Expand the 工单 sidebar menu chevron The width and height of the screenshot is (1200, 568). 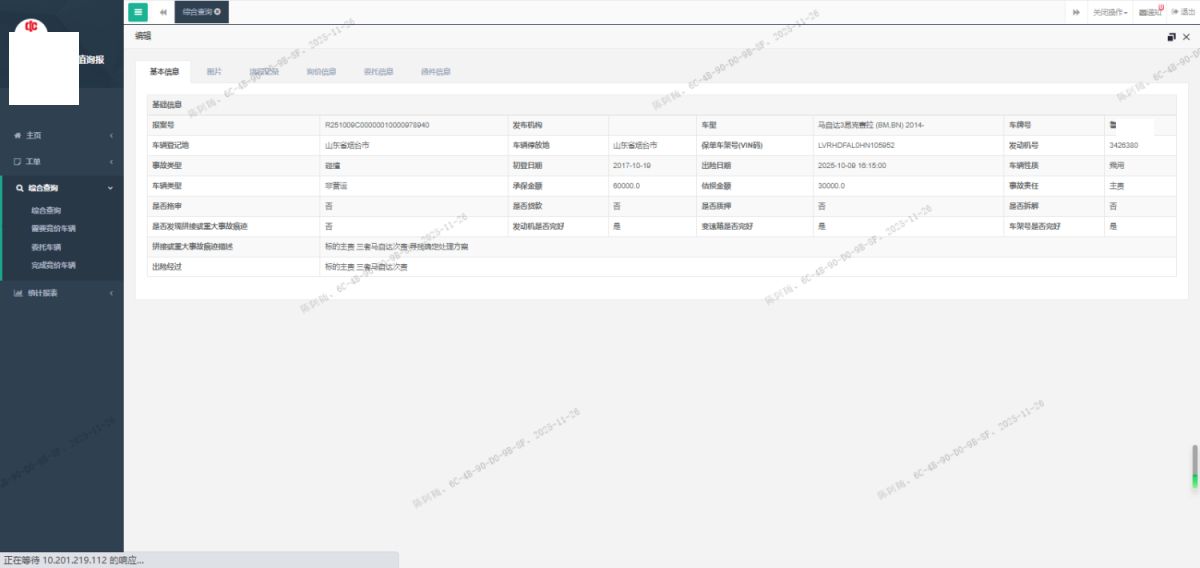[111, 161]
